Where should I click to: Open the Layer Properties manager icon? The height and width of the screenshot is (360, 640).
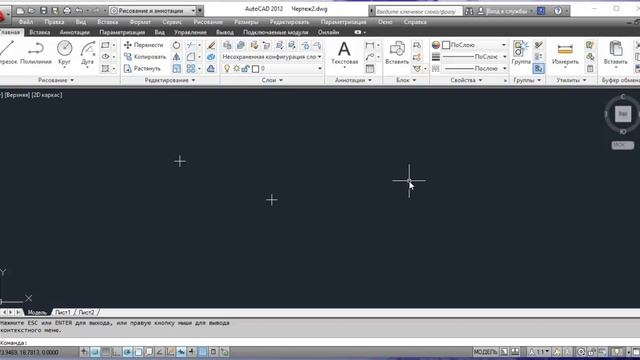pos(227,45)
